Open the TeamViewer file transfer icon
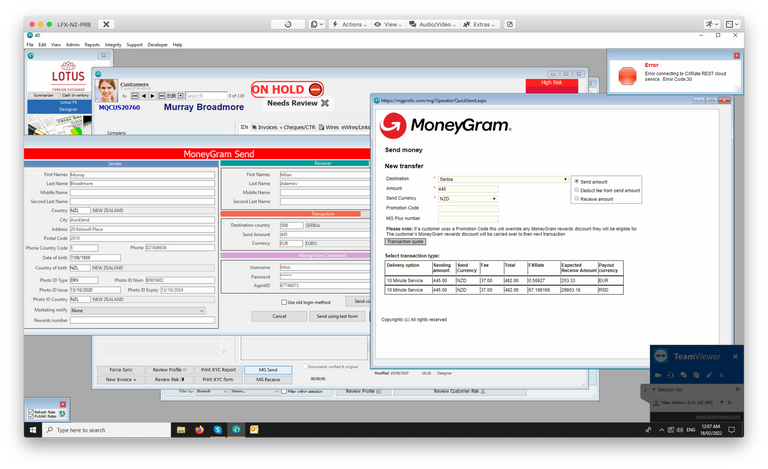The image size is (768, 469). pos(696,375)
